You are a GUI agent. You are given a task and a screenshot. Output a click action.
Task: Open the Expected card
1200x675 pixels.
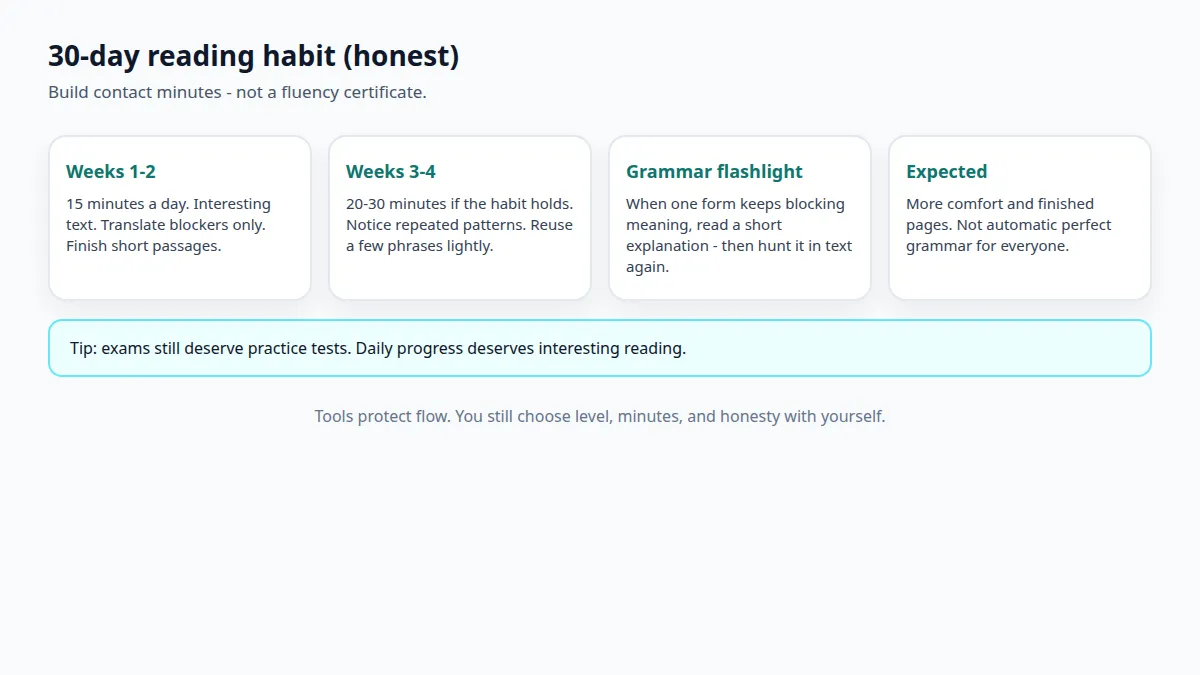[x=1020, y=218]
